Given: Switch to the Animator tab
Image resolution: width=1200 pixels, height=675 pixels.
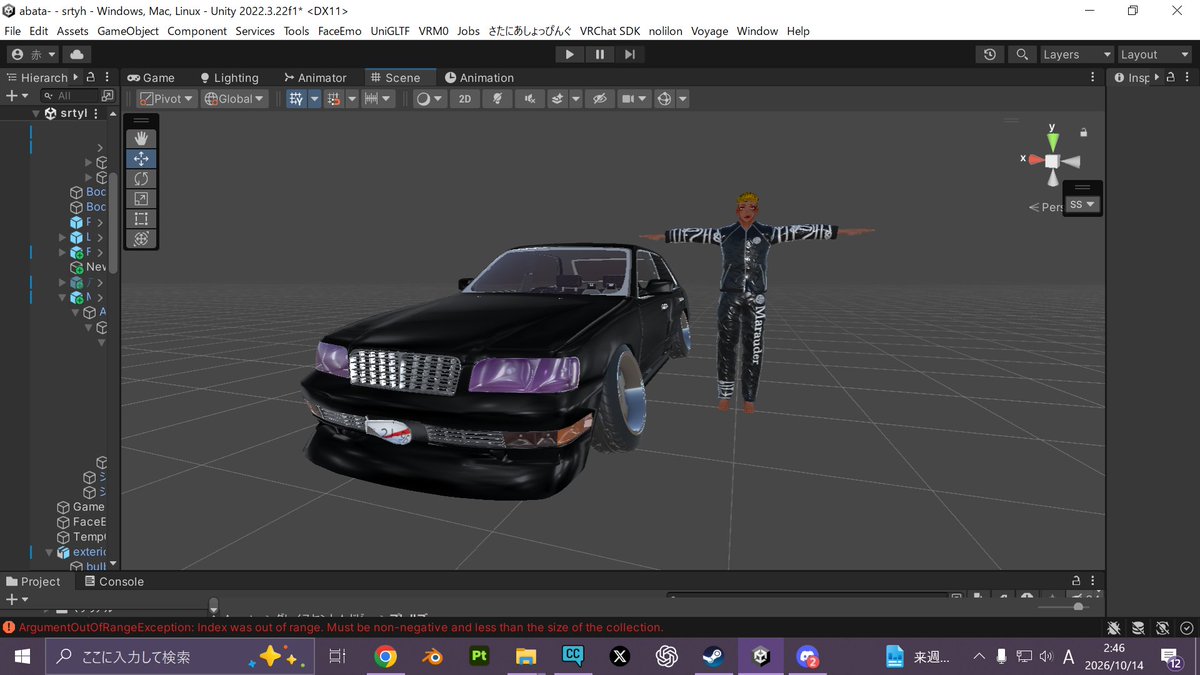Looking at the screenshot, I should [x=315, y=77].
